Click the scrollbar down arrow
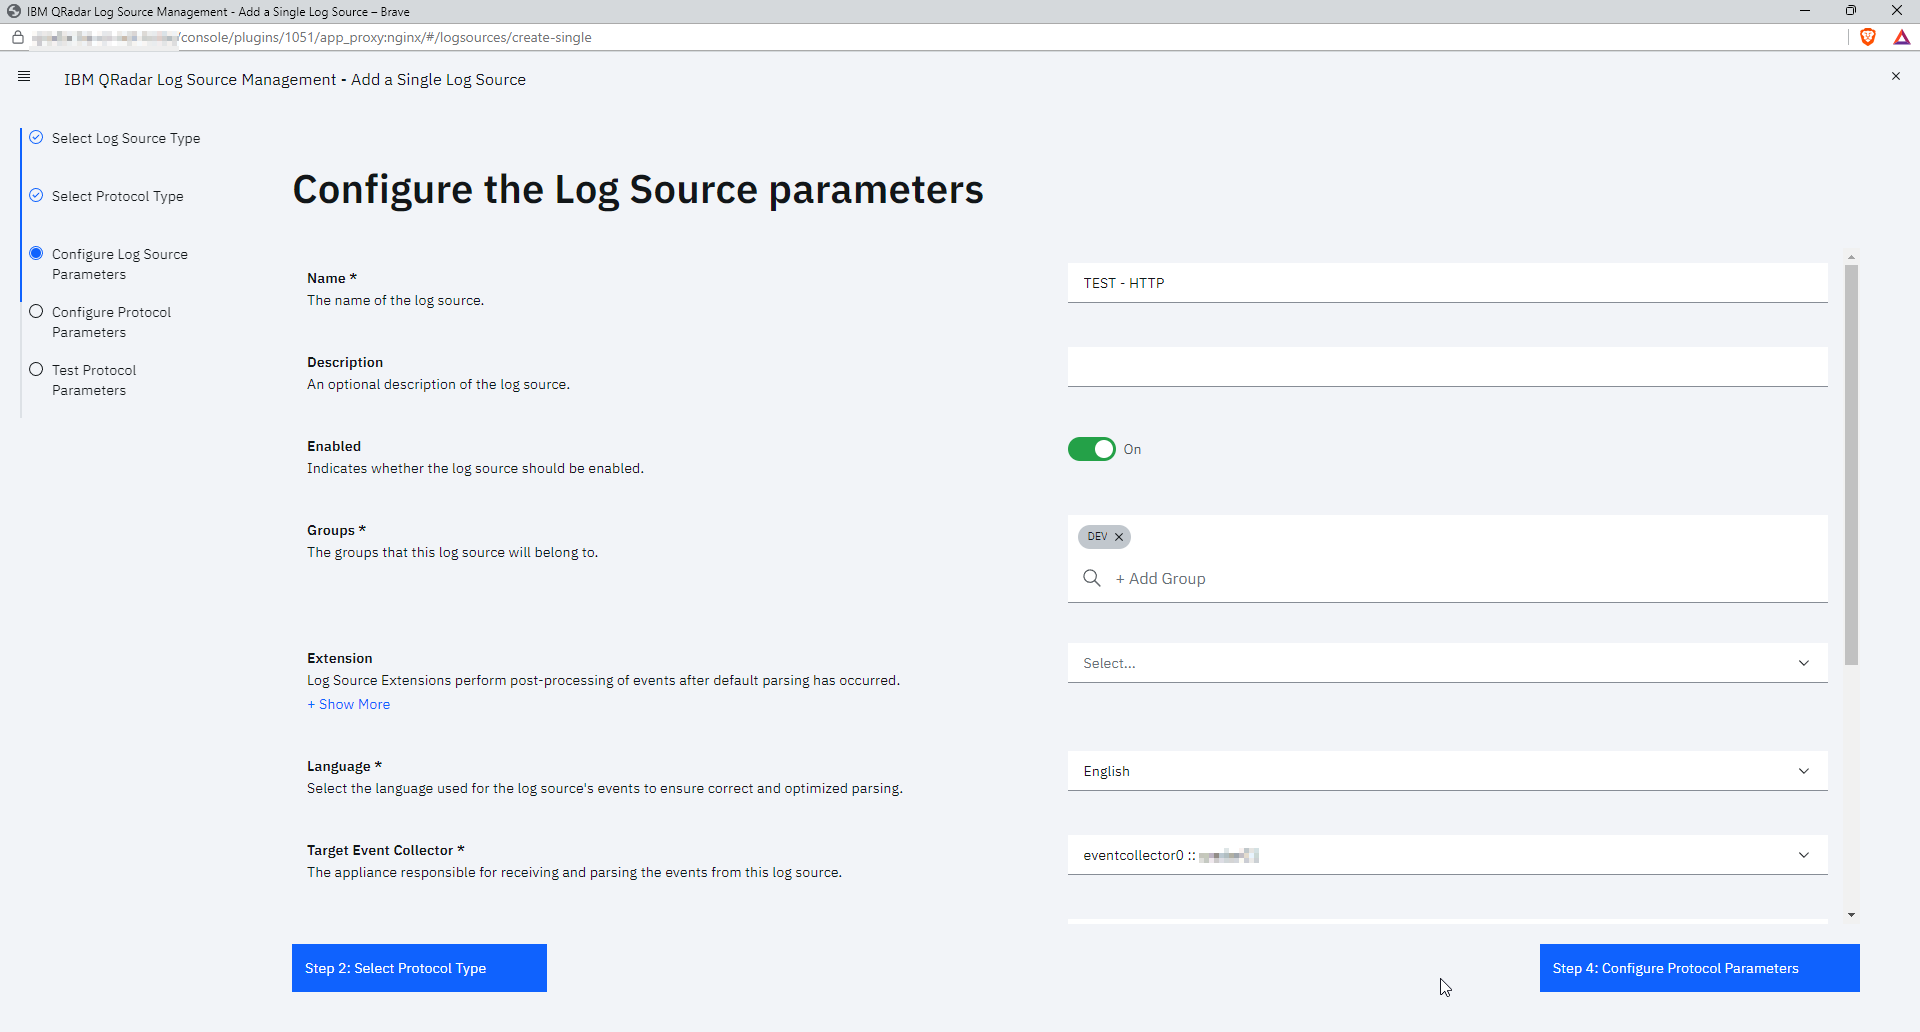This screenshot has height=1032, width=1920. 1851,915
